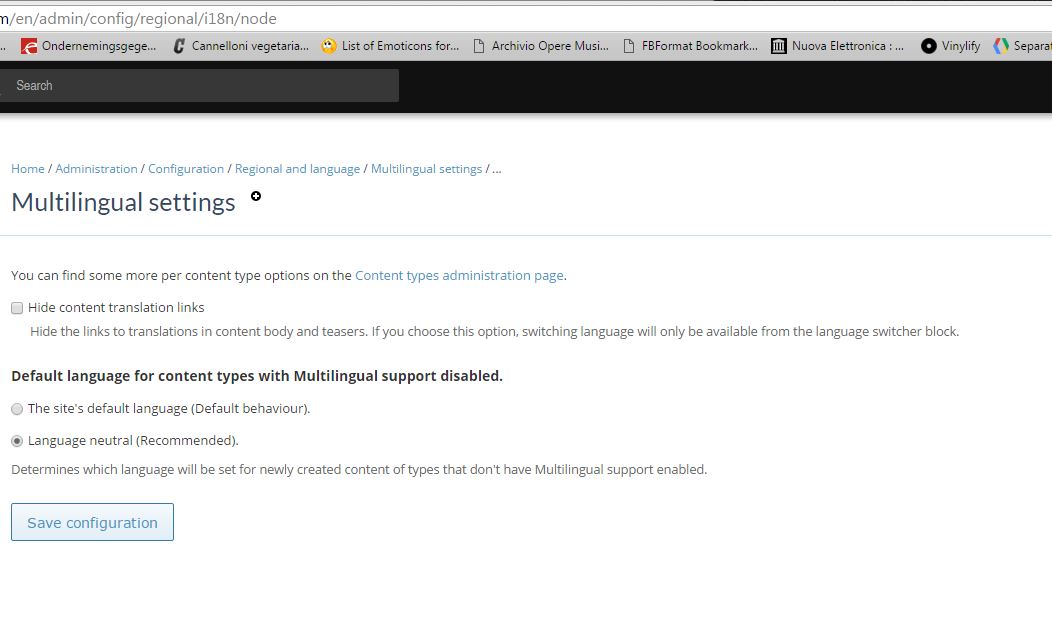Expand the breadcrumb ellipsis

click(496, 168)
